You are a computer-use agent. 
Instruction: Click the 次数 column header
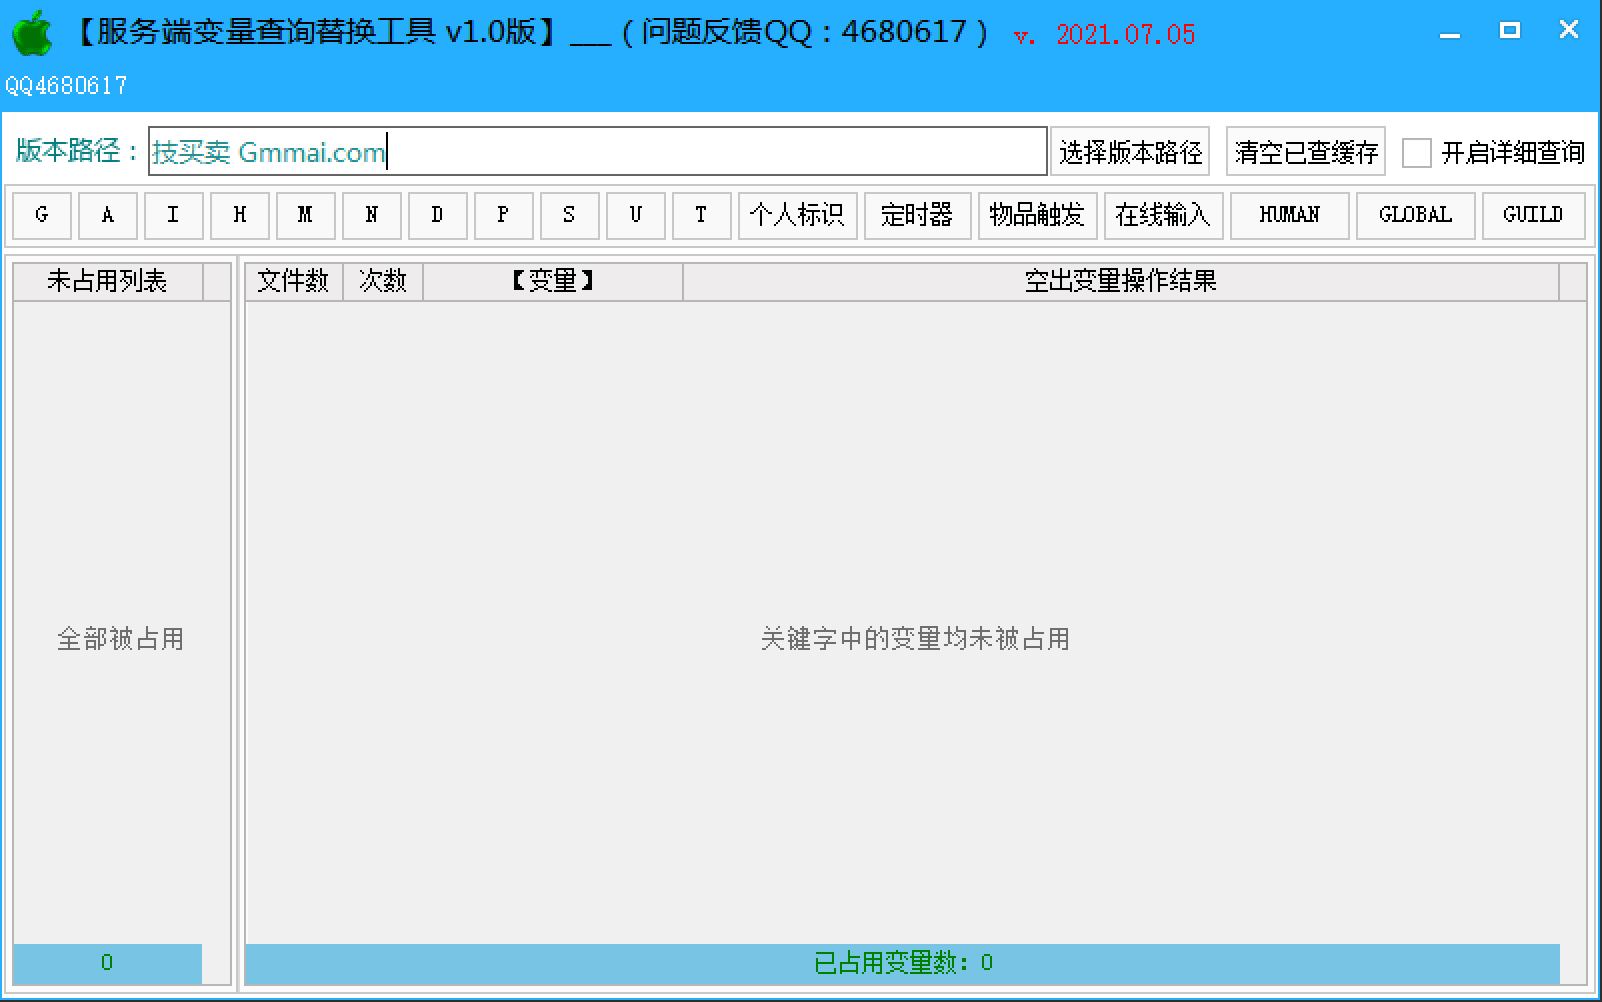coord(383,281)
